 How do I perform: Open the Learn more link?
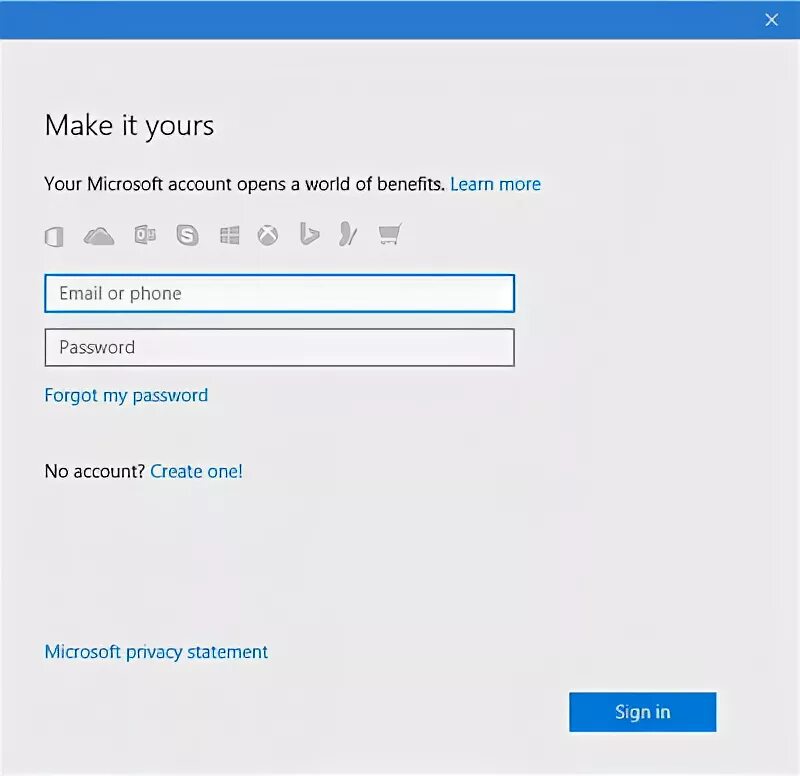[495, 184]
